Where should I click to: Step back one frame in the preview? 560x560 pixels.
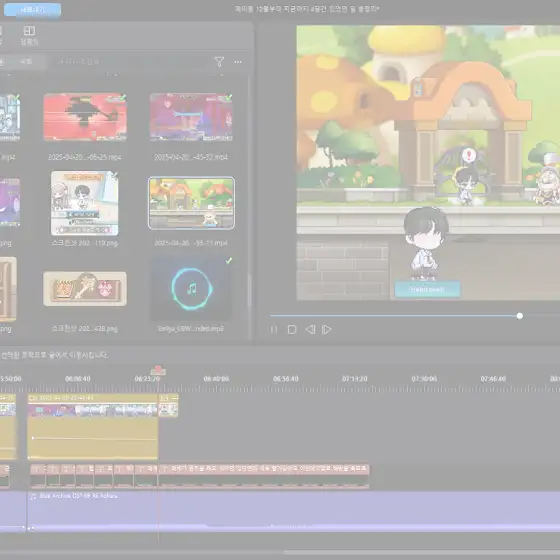(x=310, y=329)
